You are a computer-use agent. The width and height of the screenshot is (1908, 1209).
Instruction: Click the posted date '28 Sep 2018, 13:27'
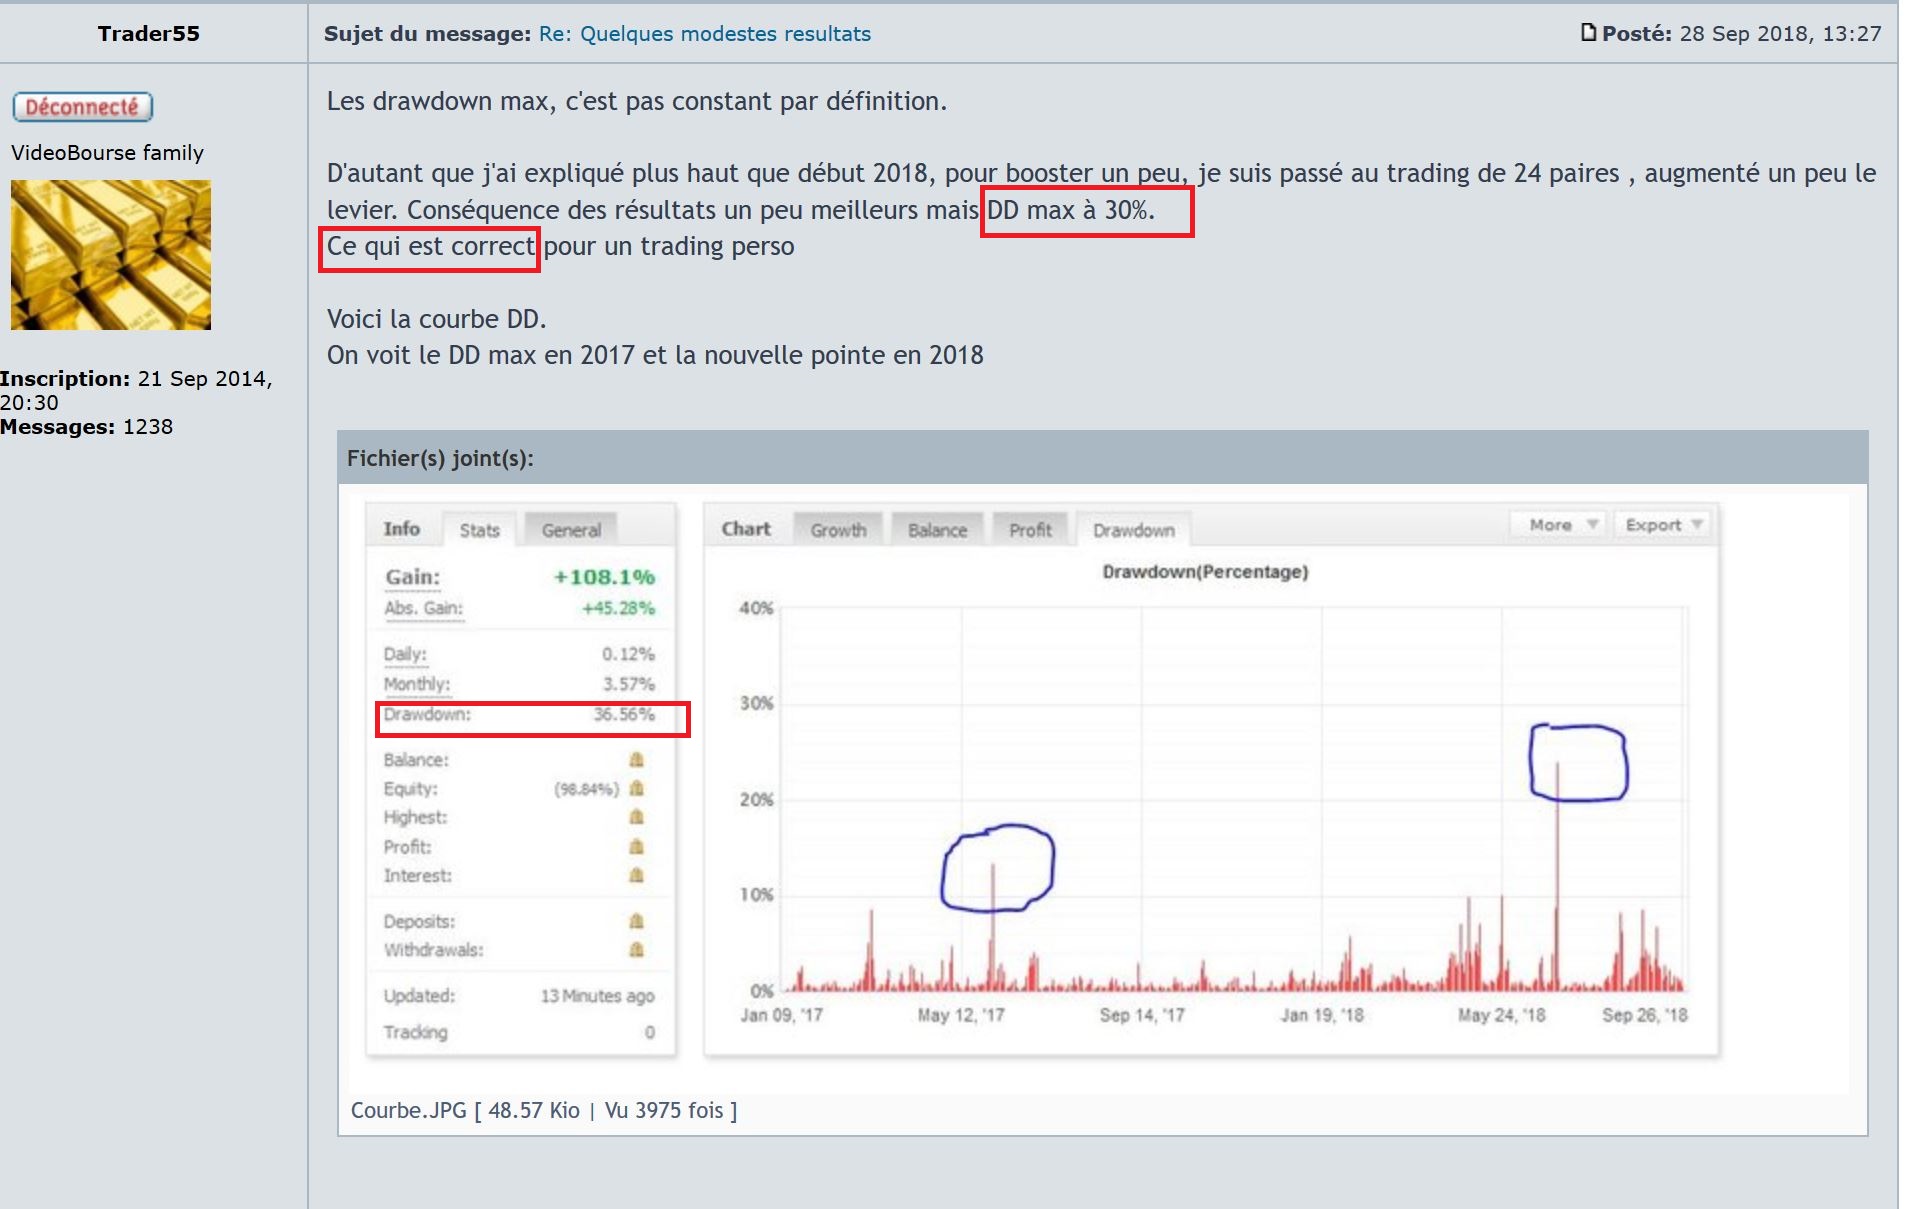(1780, 34)
